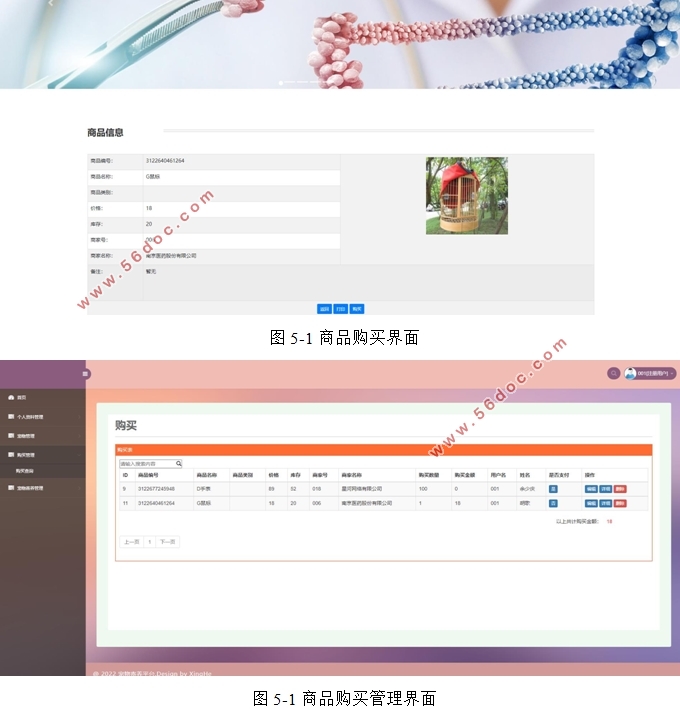Image resolution: width=680 pixels, height=709 pixels.
Task: Click the 购买管理 sidebar icon
Action: [9, 455]
